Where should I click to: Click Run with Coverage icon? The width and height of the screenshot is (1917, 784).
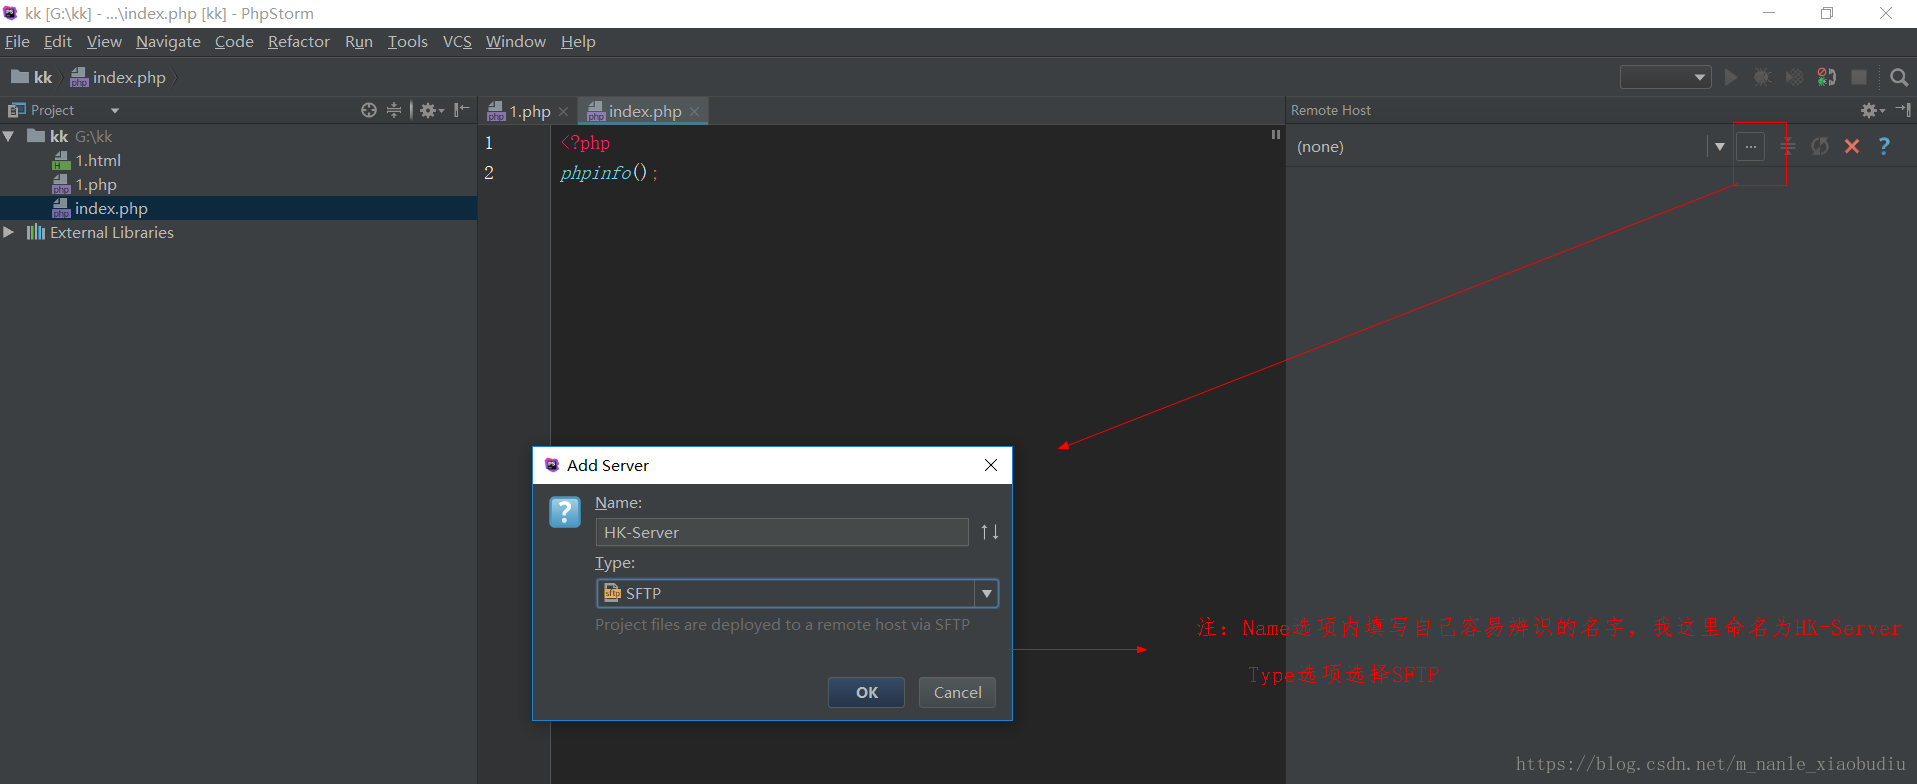tap(1795, 77)
